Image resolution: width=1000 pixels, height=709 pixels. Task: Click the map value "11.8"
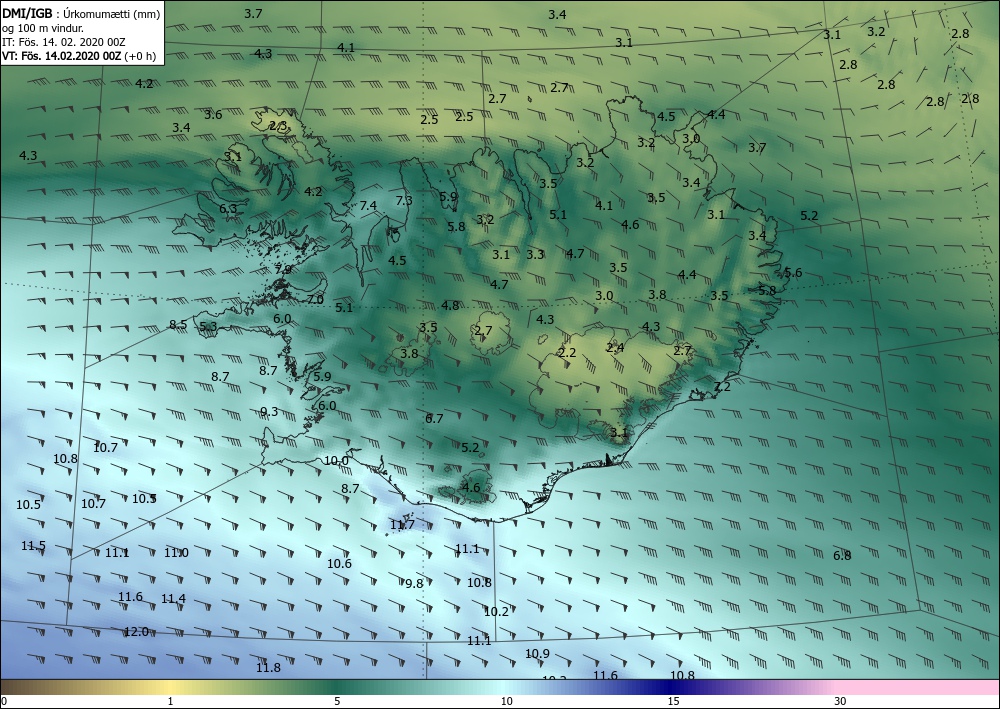click(268, 668)
